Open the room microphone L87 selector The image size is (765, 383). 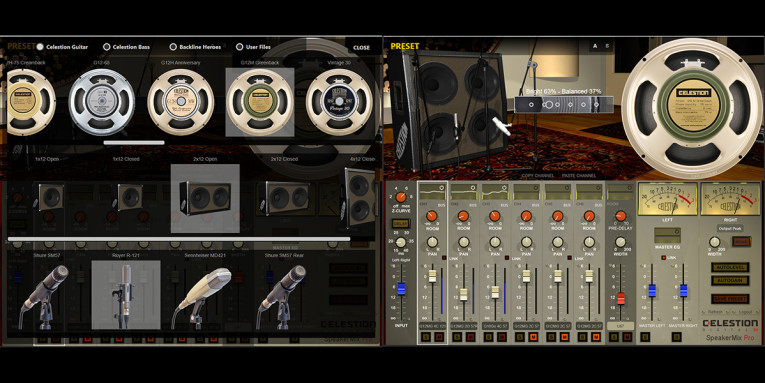tap(621, 325)
